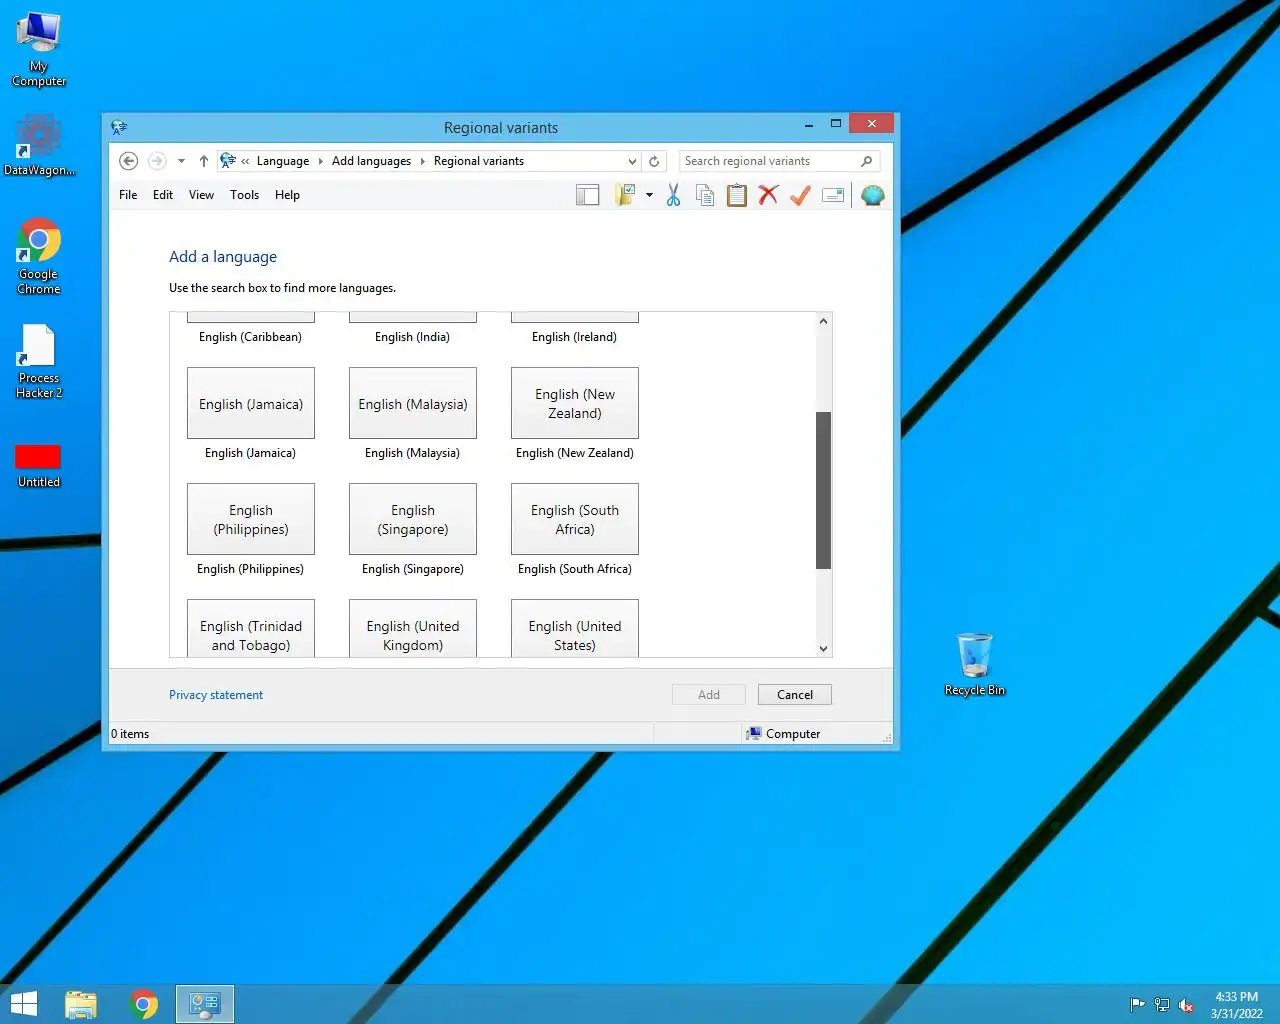Click the Up one level arrow
1280x1024 pixels.
[204, 161]
